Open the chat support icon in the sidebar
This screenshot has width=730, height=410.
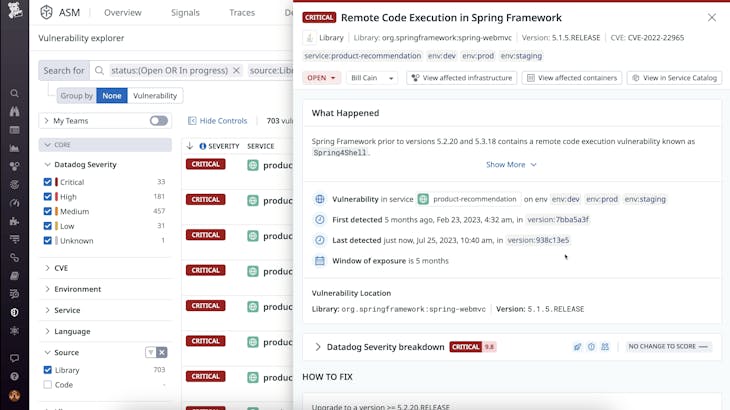pos(14,358)
